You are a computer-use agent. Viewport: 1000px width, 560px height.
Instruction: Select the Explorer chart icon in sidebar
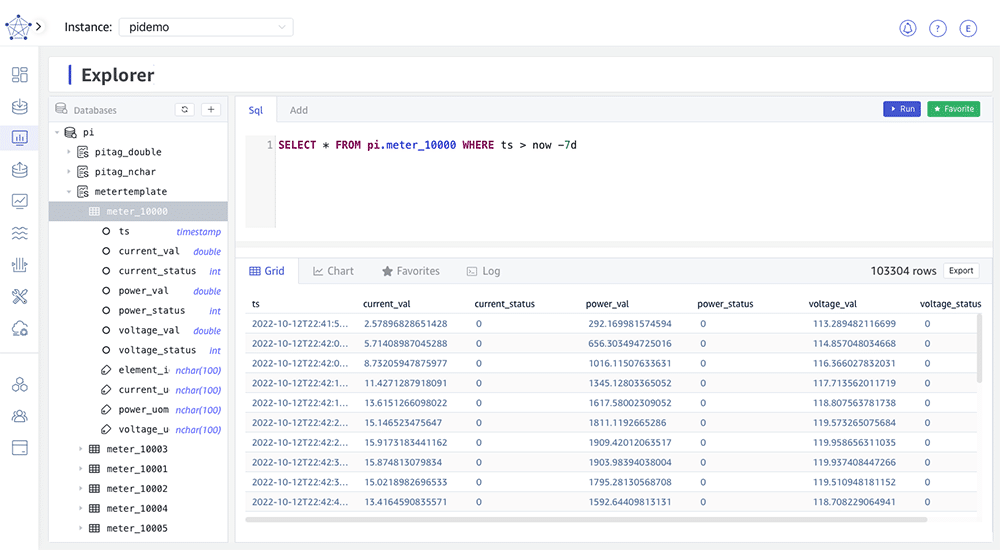pos(20,137)
